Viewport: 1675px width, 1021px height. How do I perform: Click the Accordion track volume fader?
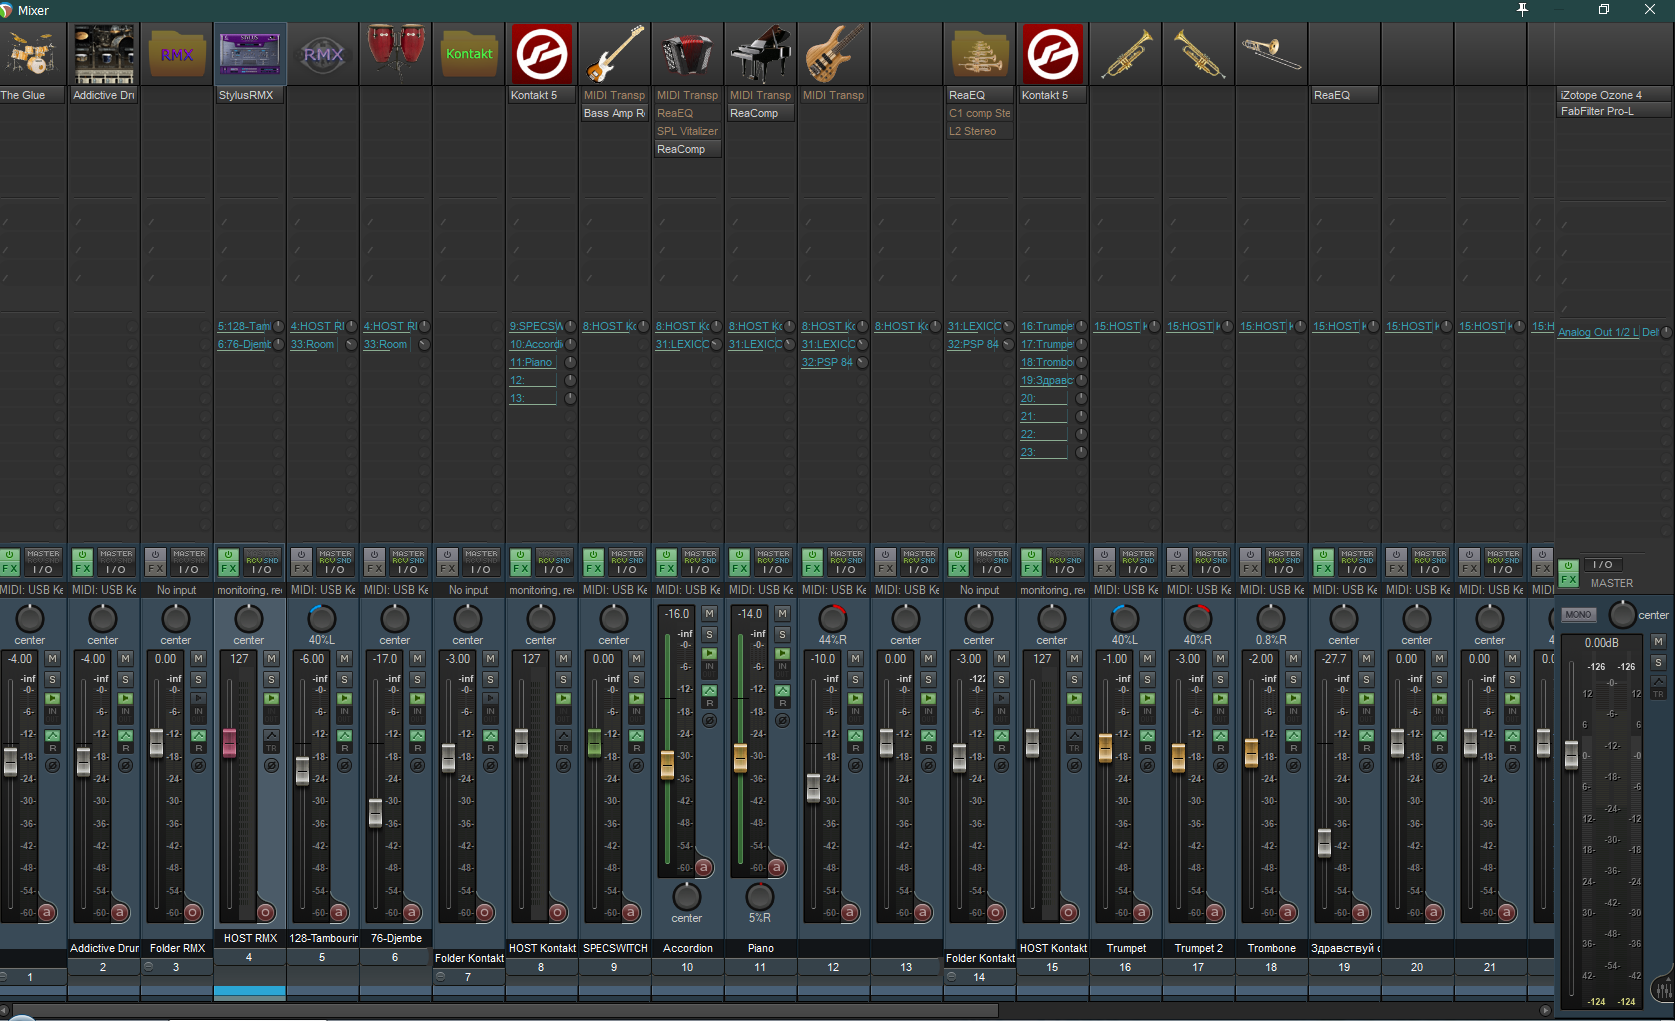(667, 765)
